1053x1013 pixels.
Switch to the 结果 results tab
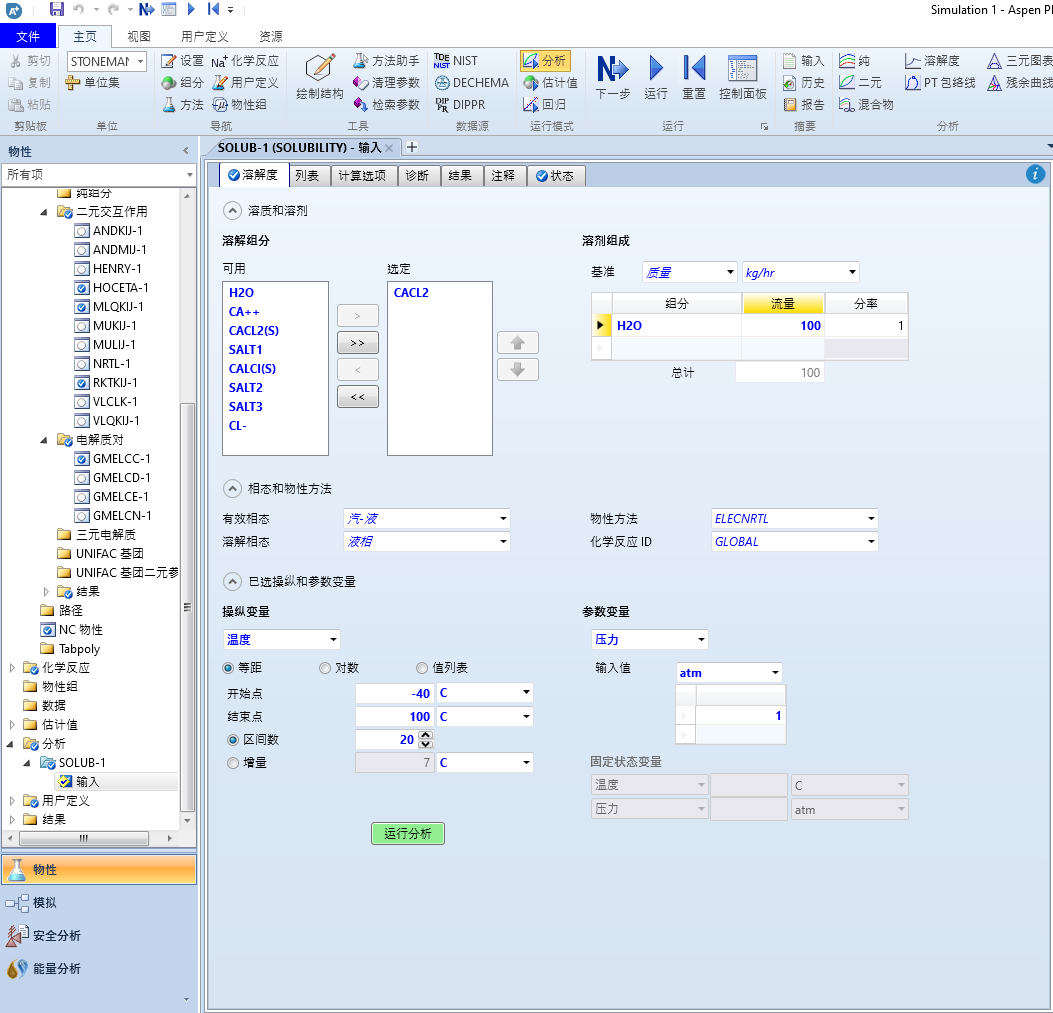pos(460,175)
